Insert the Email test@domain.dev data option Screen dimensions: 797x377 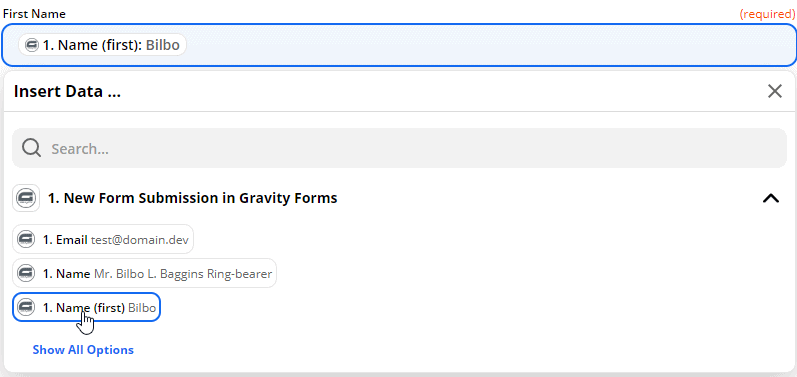click(103, 239)
